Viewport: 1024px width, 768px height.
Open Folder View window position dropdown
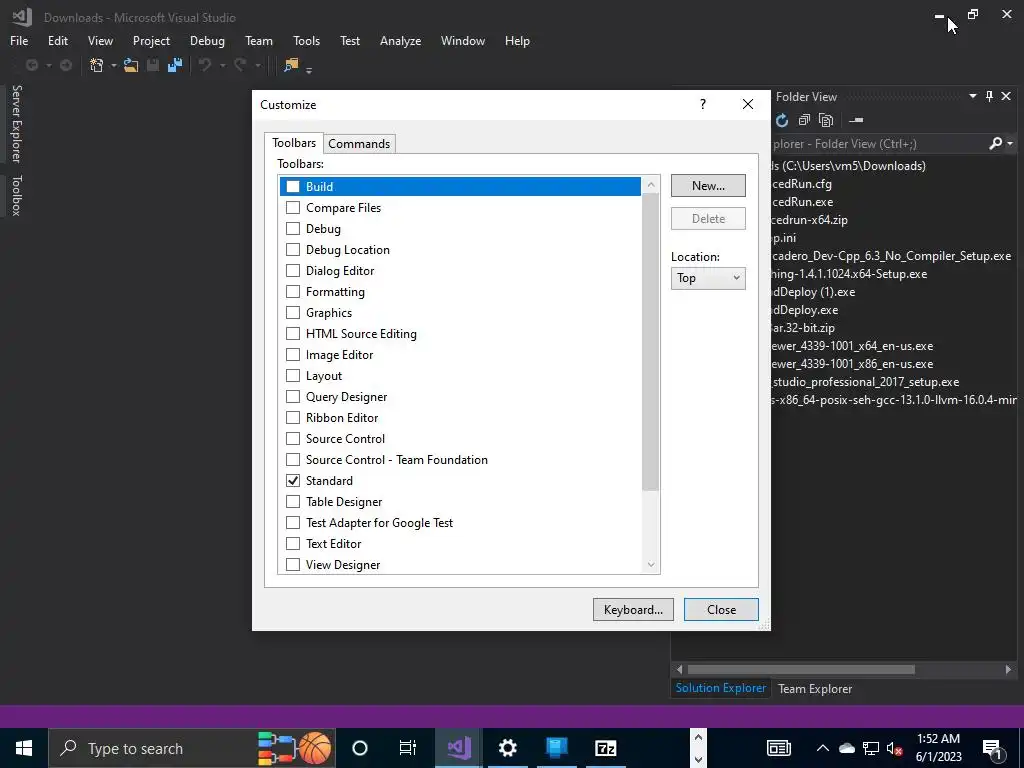(x=972, y=97)
